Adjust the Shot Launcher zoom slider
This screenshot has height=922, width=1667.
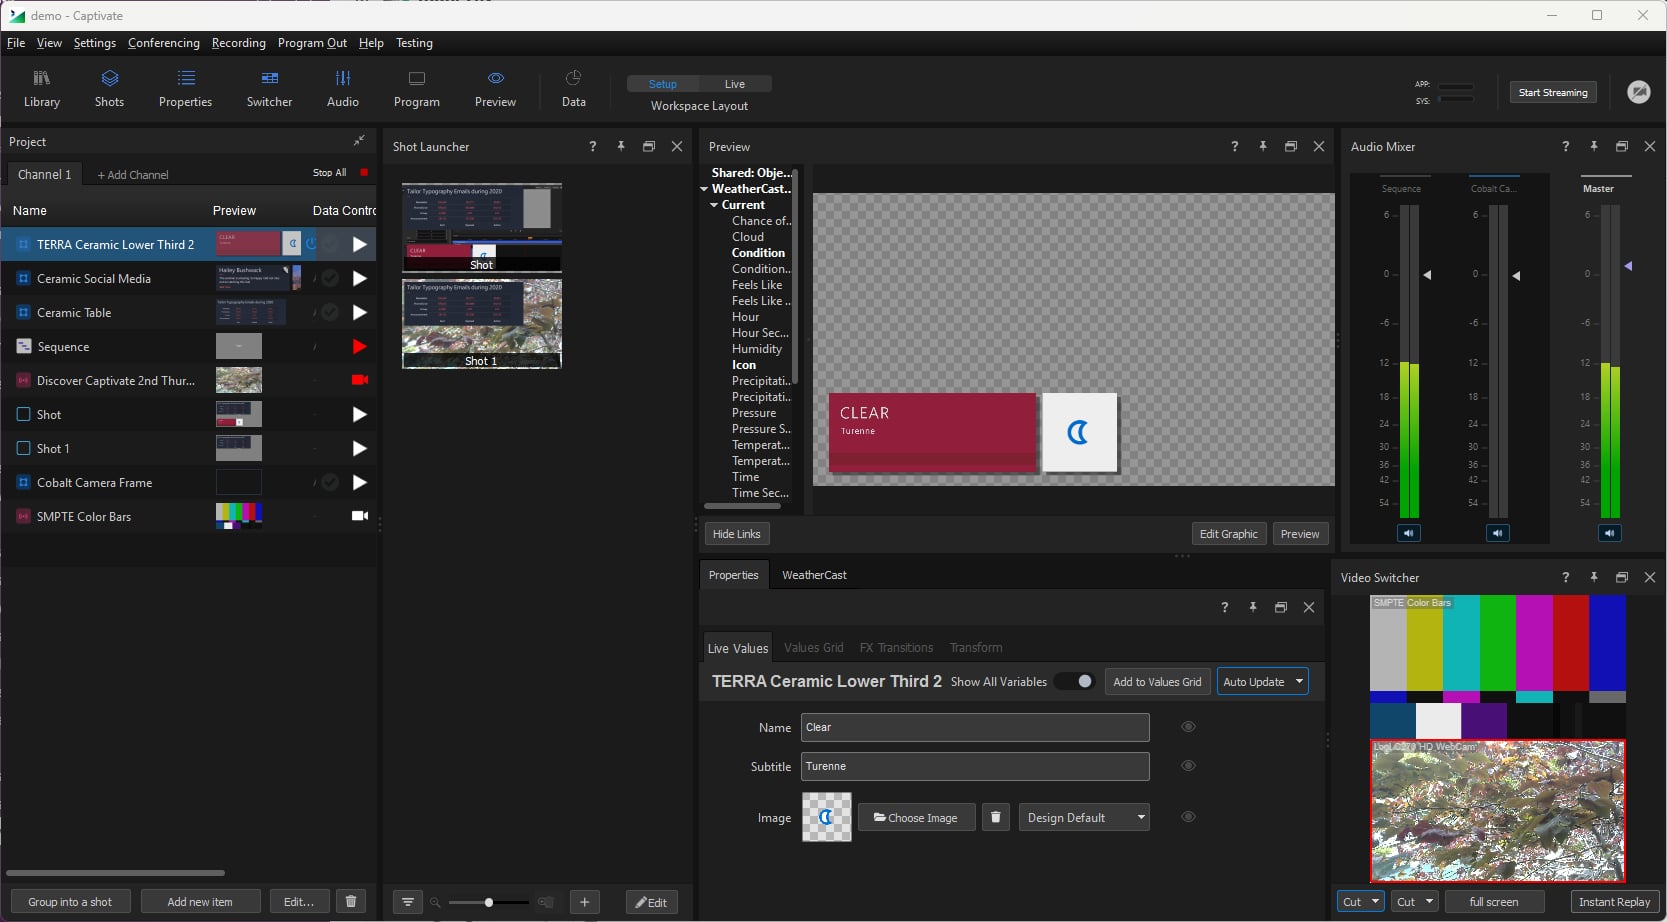489,902
